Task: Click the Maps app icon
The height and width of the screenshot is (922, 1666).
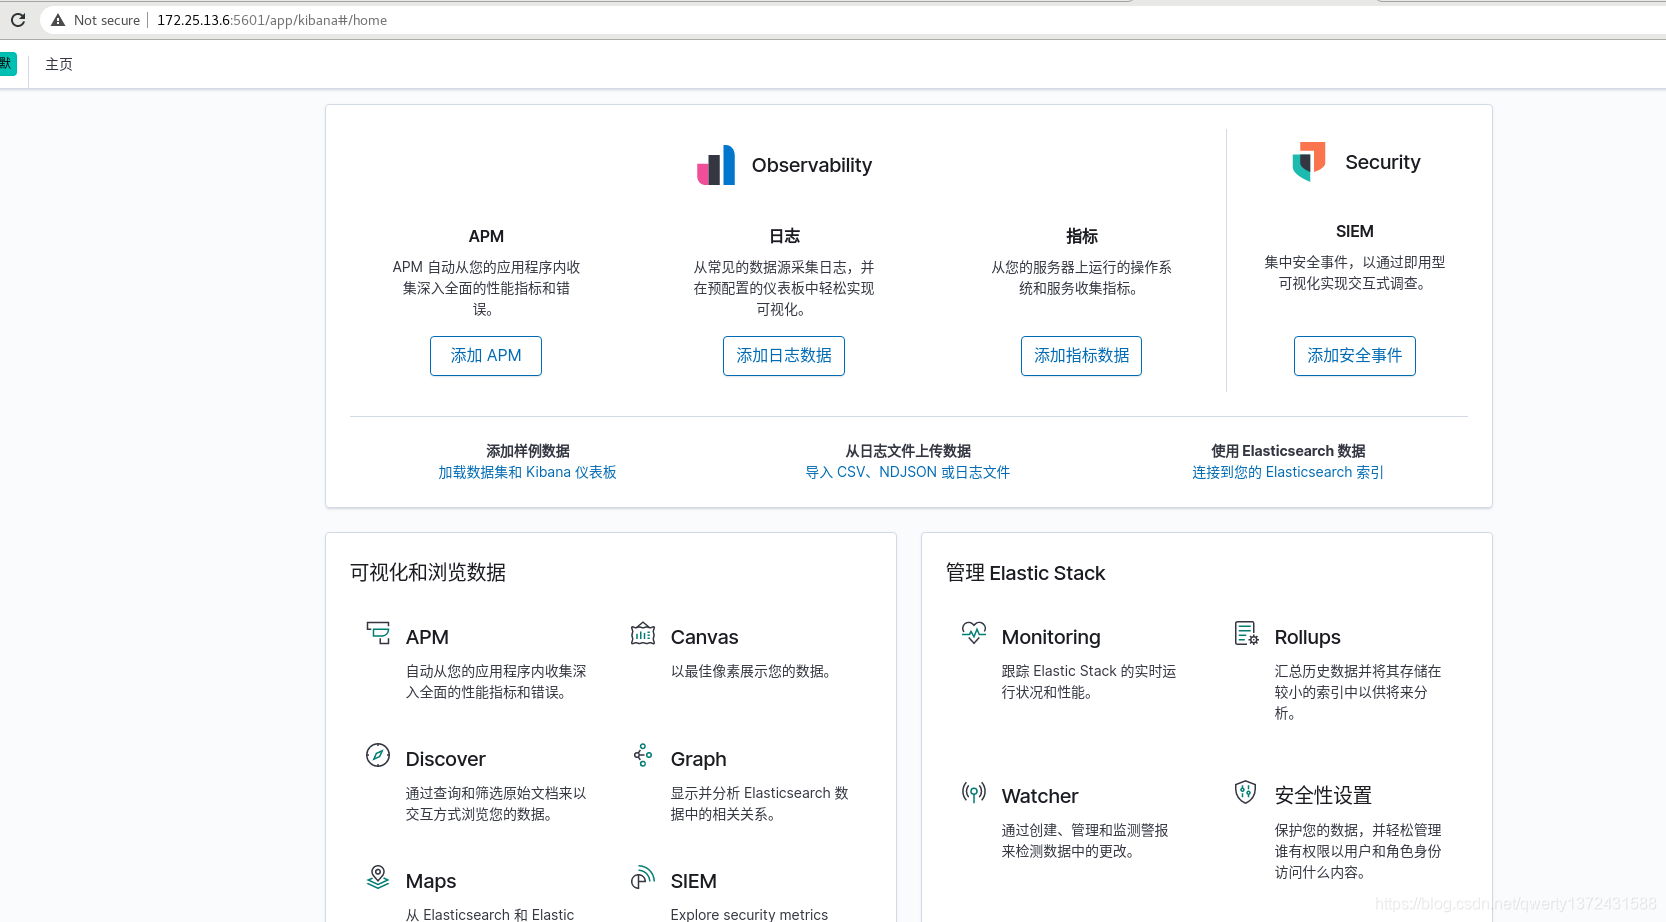Action: coord(378,877)
